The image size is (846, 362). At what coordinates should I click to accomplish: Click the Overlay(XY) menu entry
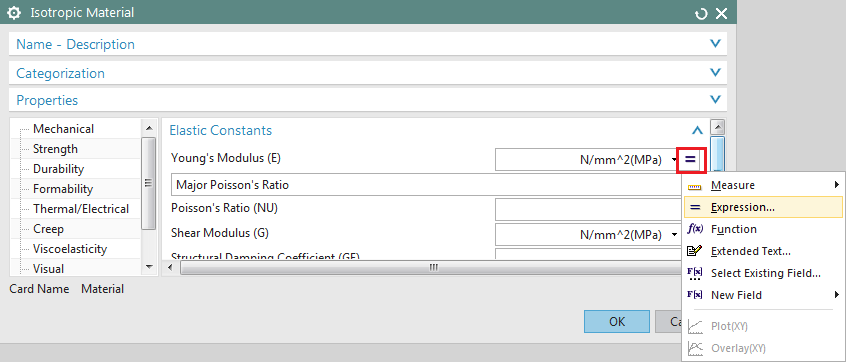pos(763,349)
